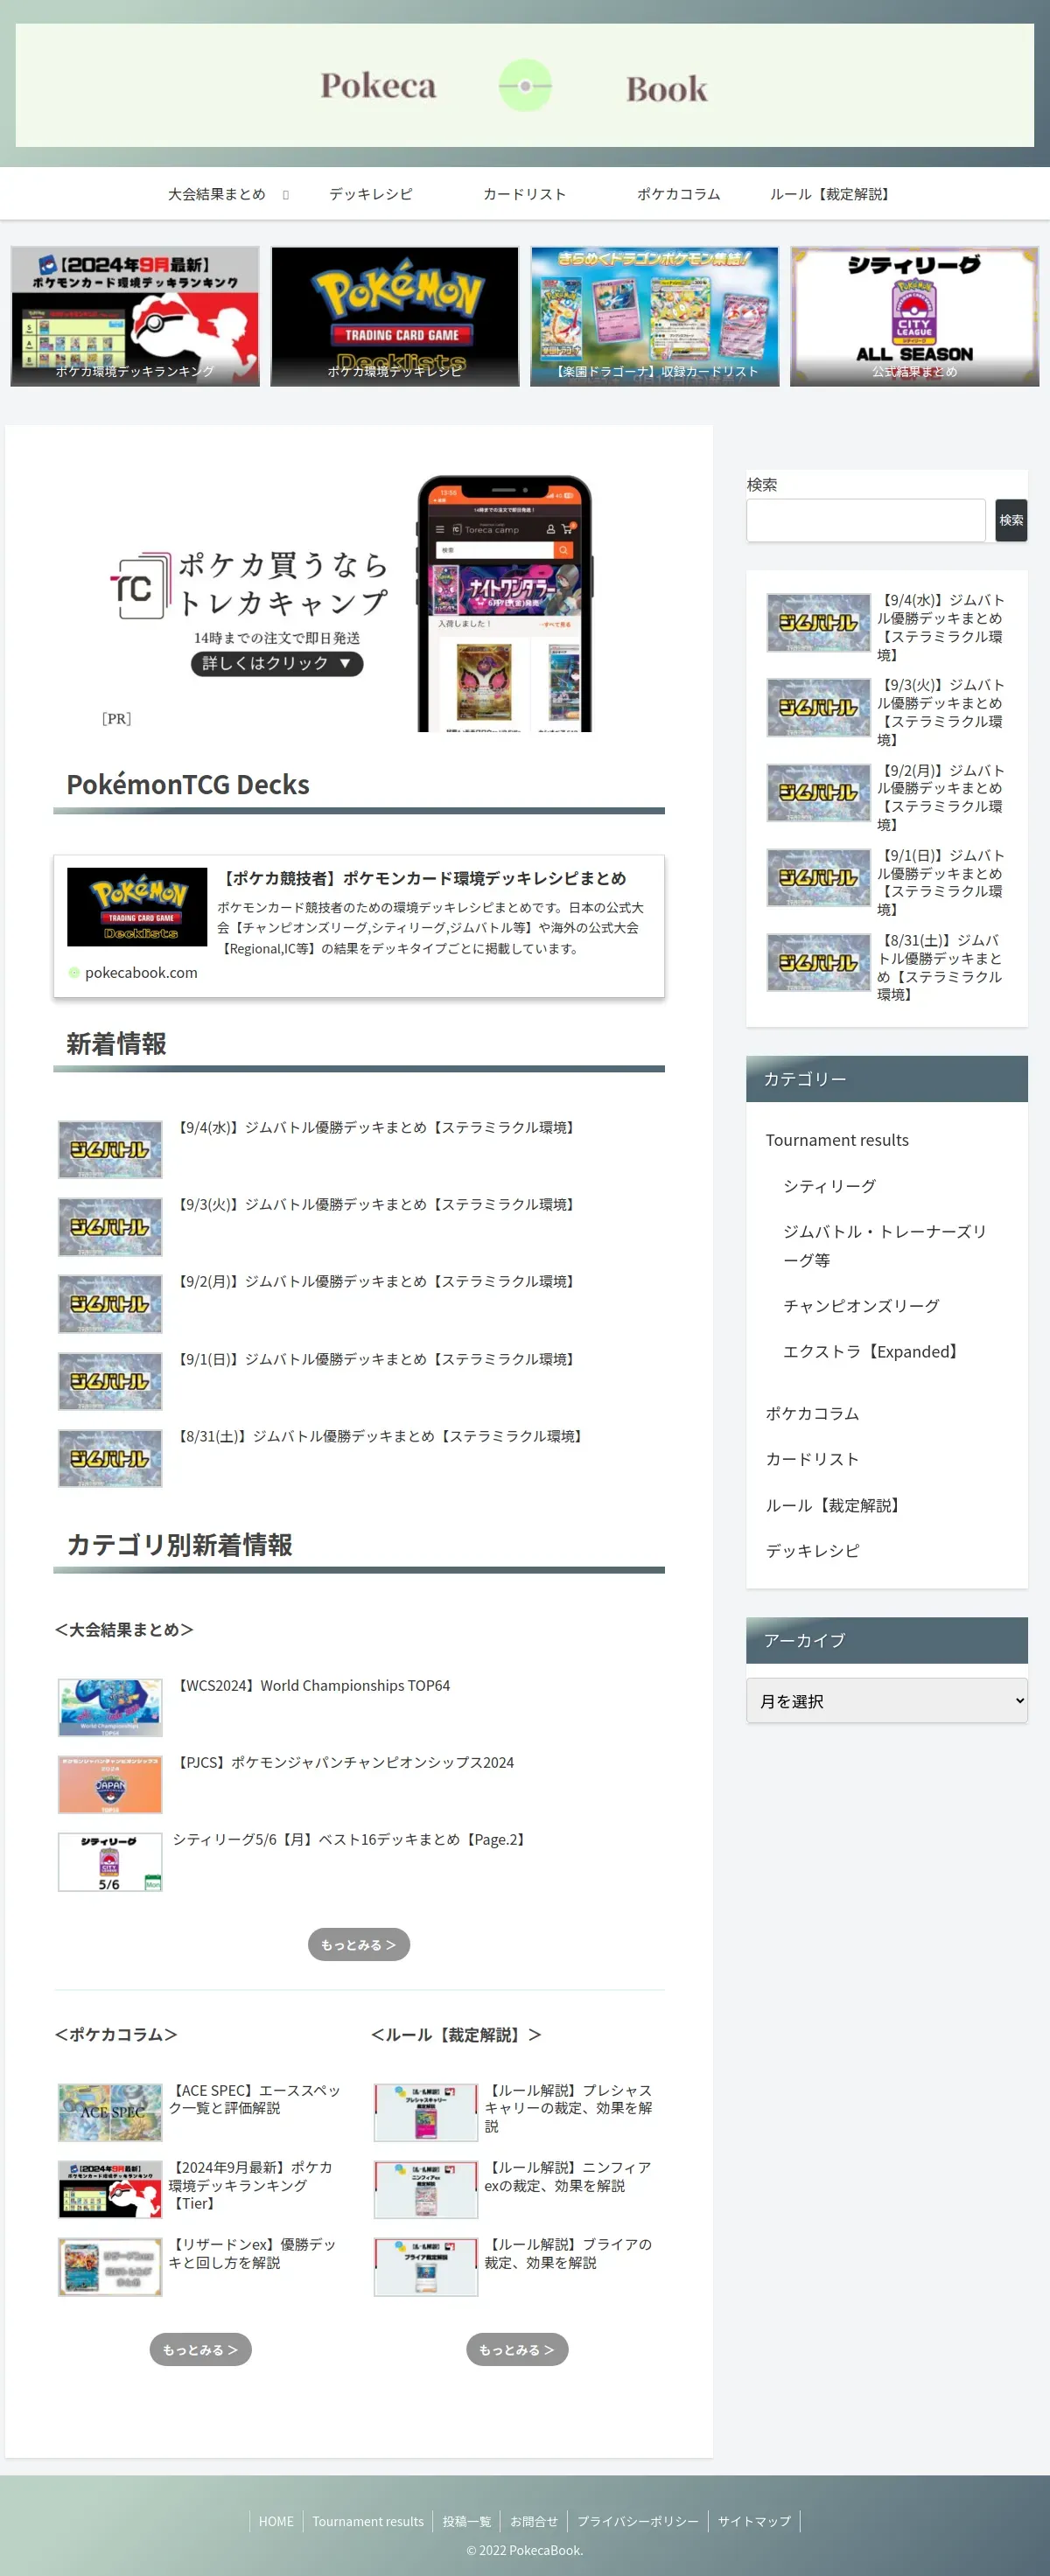Open the 月を選択 archive dropdown
The height and width of the screenshot is (2576, 1050).
(x=887, y=1700)
